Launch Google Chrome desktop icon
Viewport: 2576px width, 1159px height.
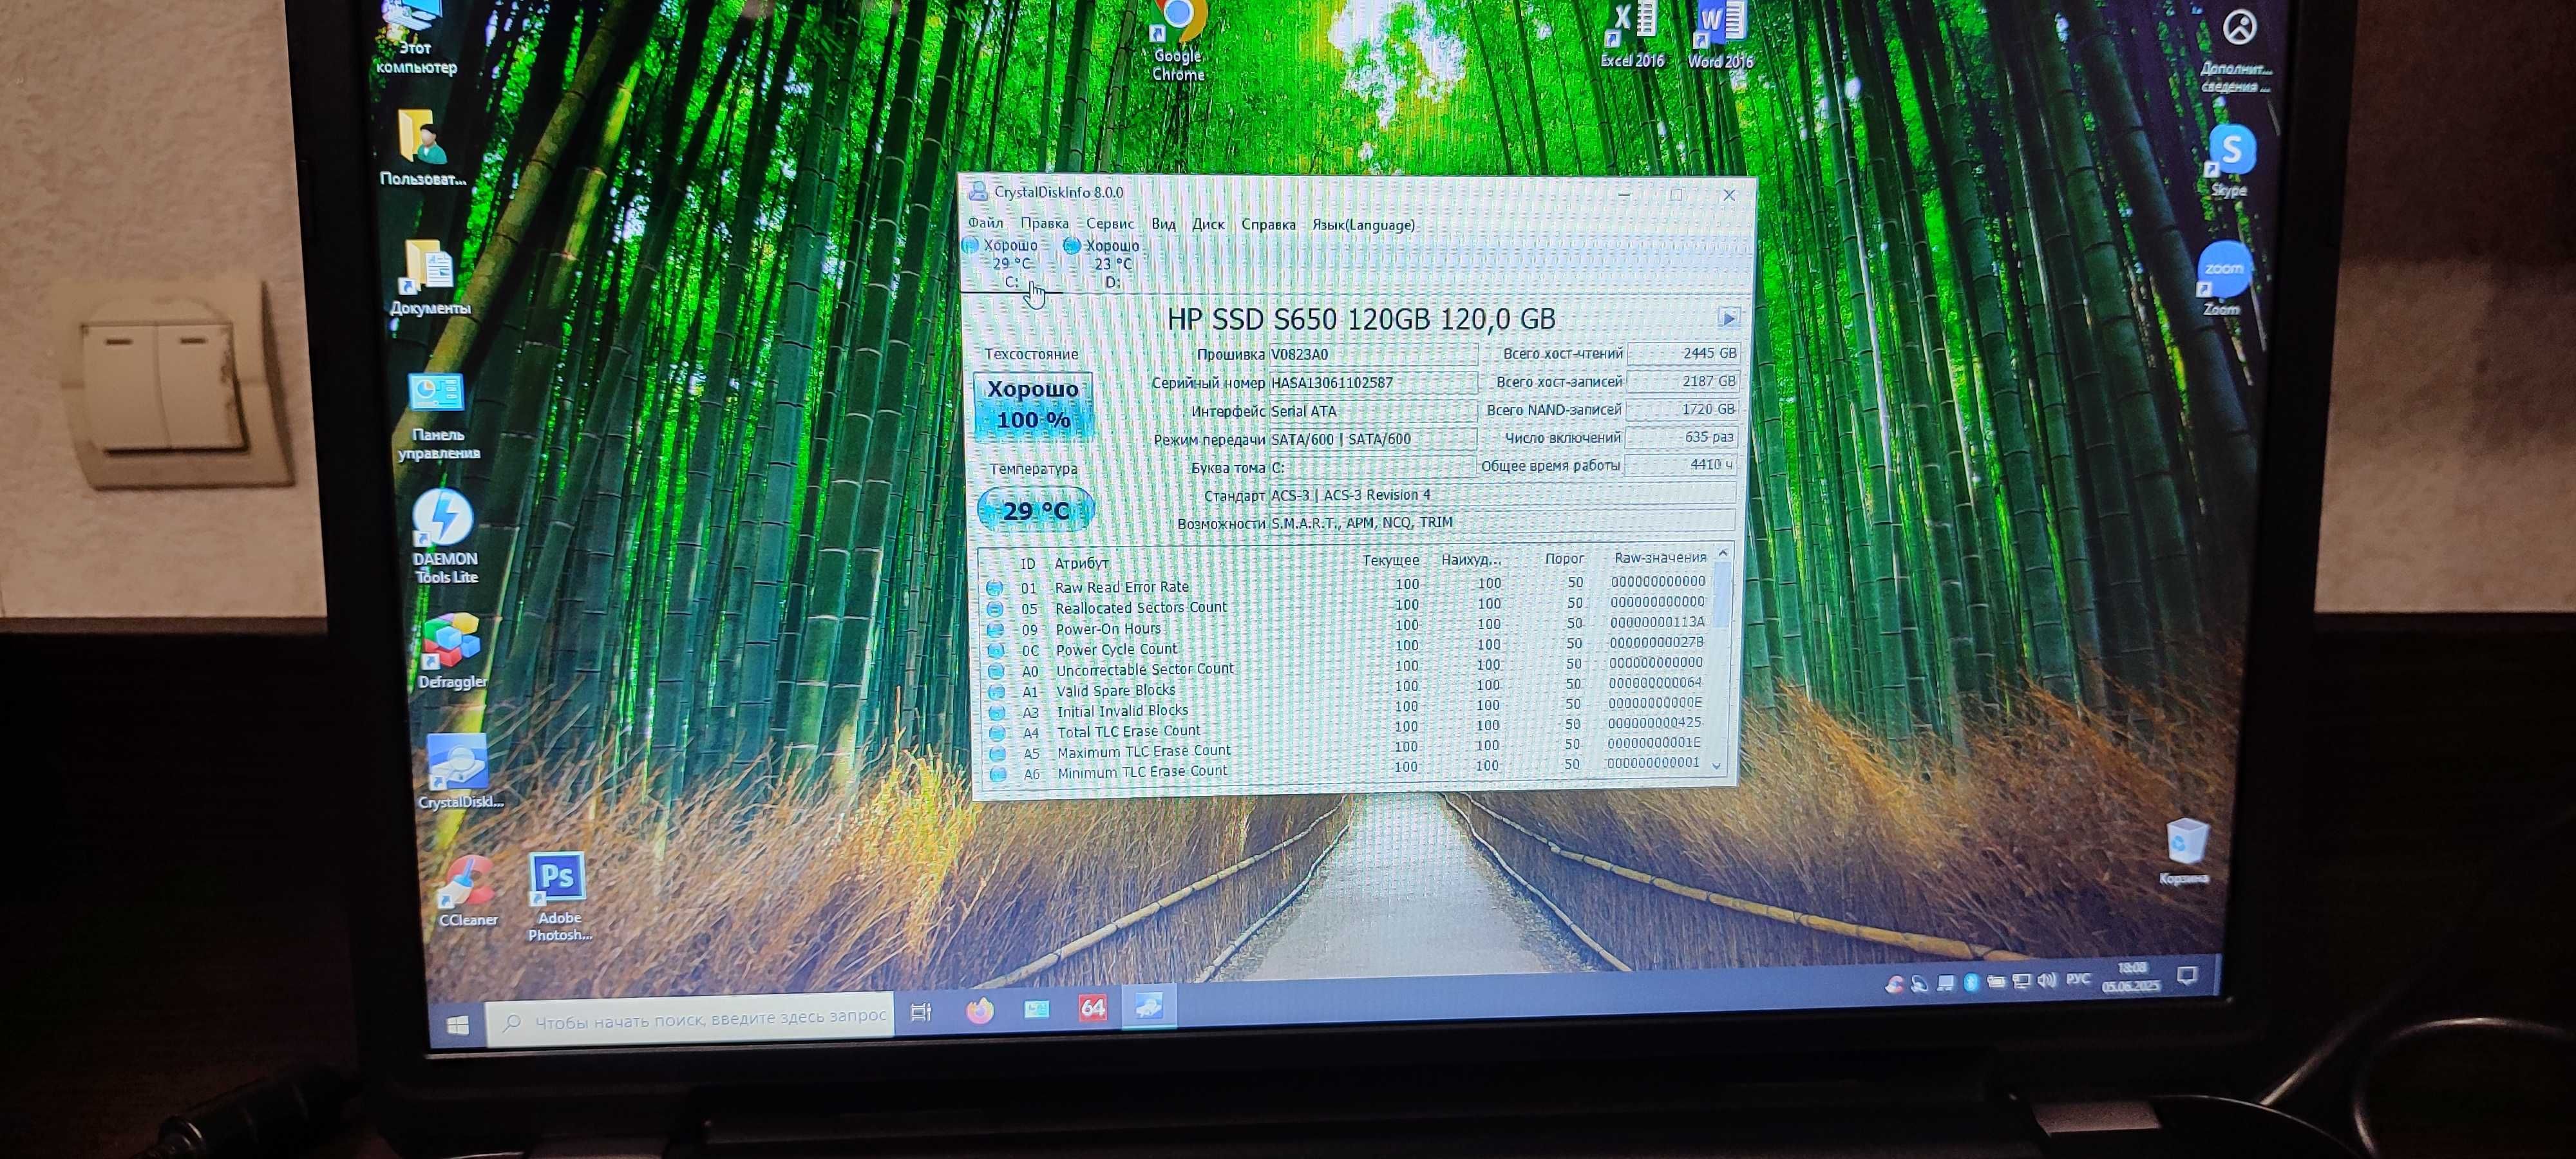click(x=1178, y=40)
